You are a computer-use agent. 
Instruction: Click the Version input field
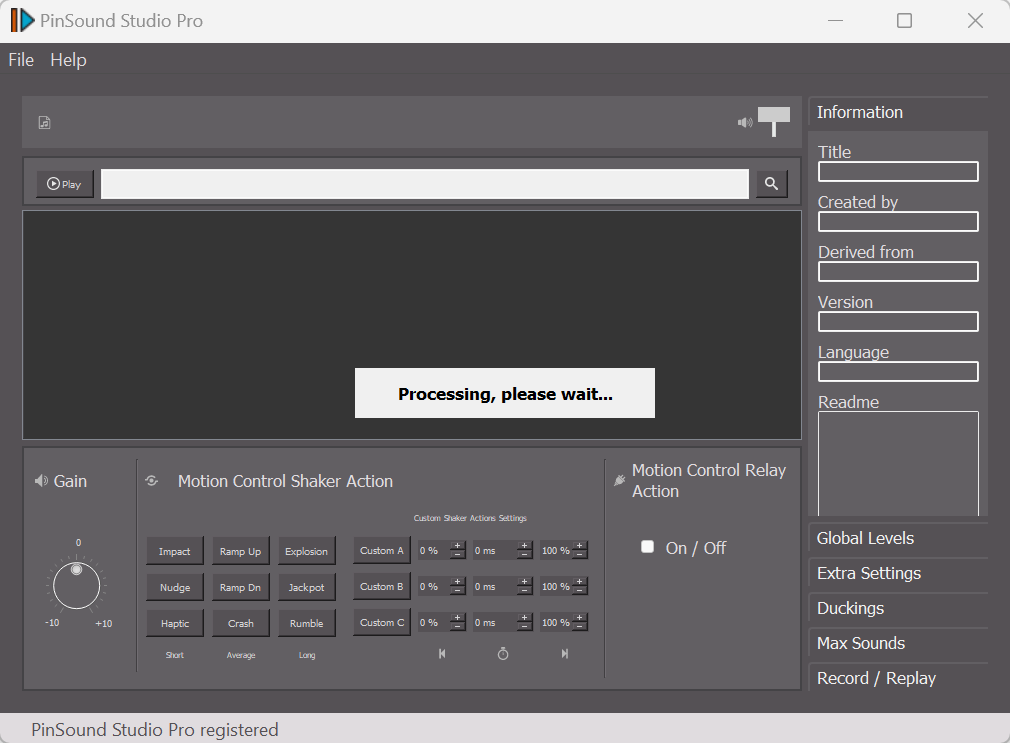point(898,322)
